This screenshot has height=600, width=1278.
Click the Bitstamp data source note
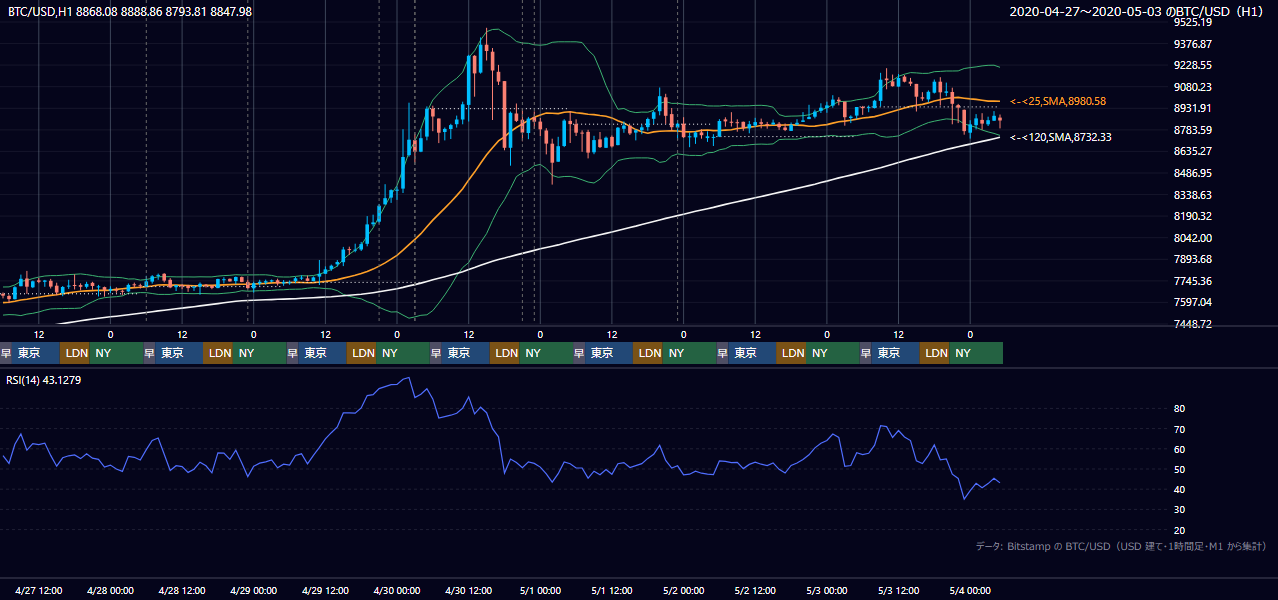point(1121,546)
